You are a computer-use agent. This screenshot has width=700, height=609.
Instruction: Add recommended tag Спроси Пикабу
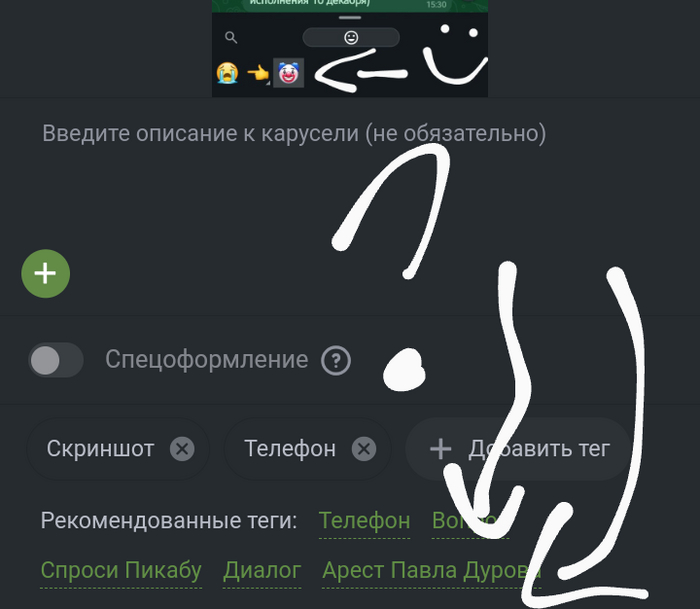[x=121, y=570]
